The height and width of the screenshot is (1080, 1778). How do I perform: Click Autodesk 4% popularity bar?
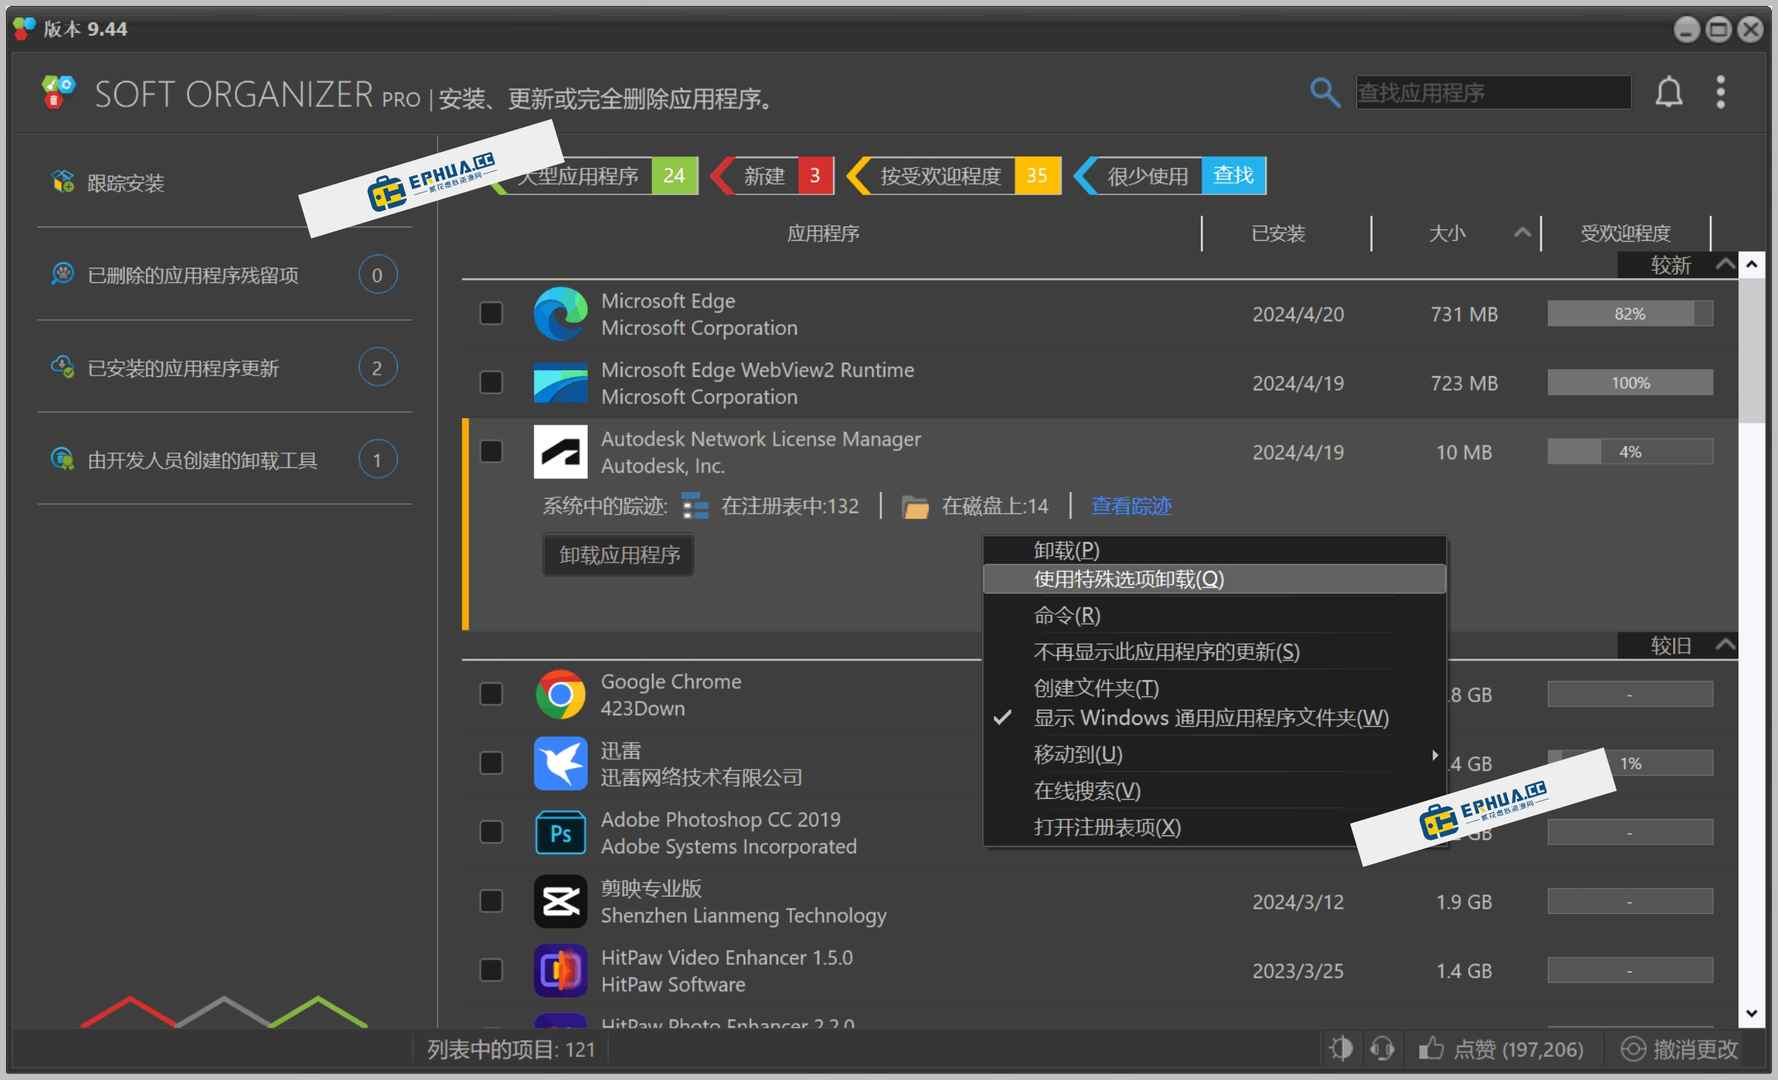1630,452
